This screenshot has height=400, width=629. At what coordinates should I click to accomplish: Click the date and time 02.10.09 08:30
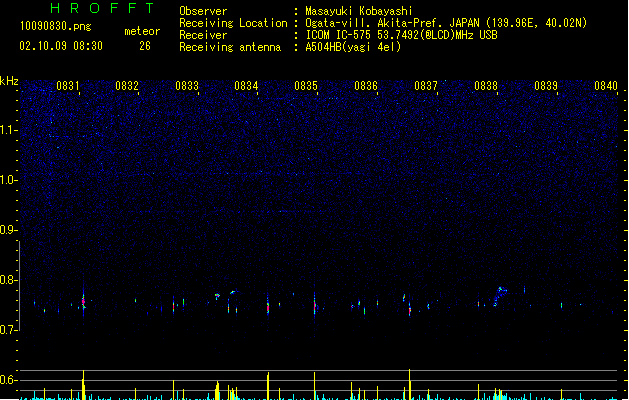[61, 46]
